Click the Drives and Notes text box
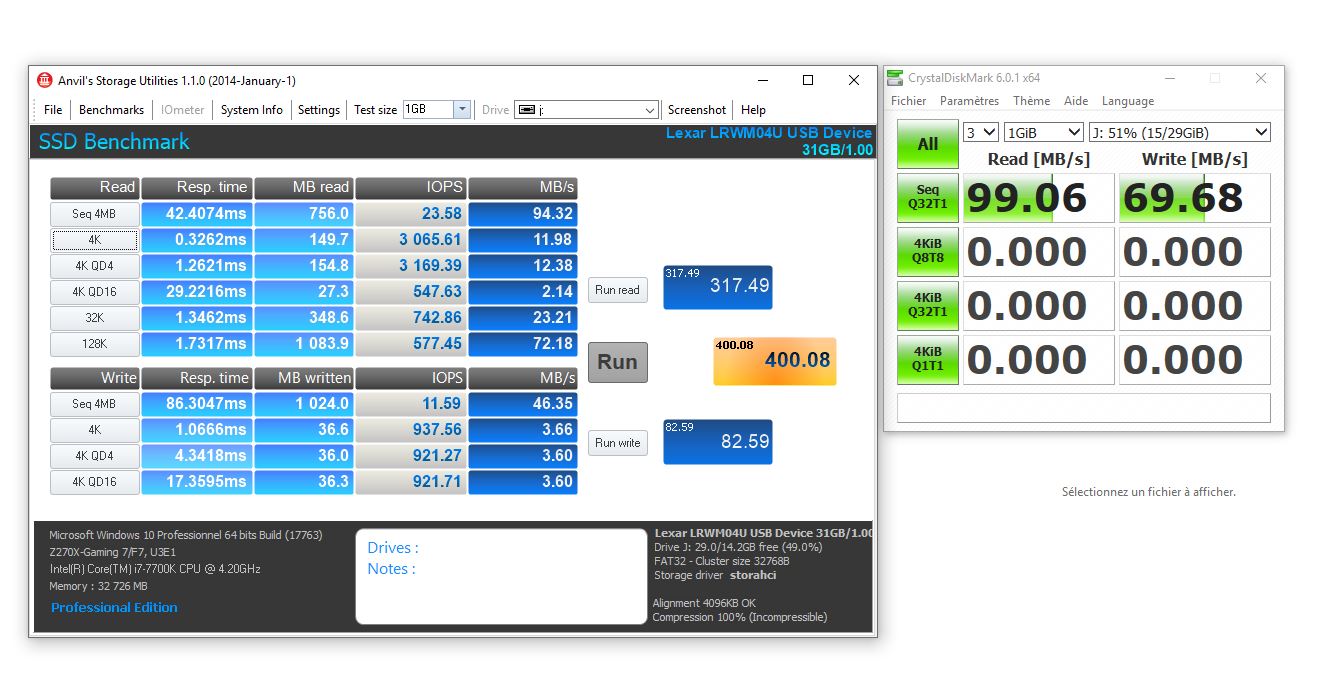The image size is (1317, 698). [501, 577]
